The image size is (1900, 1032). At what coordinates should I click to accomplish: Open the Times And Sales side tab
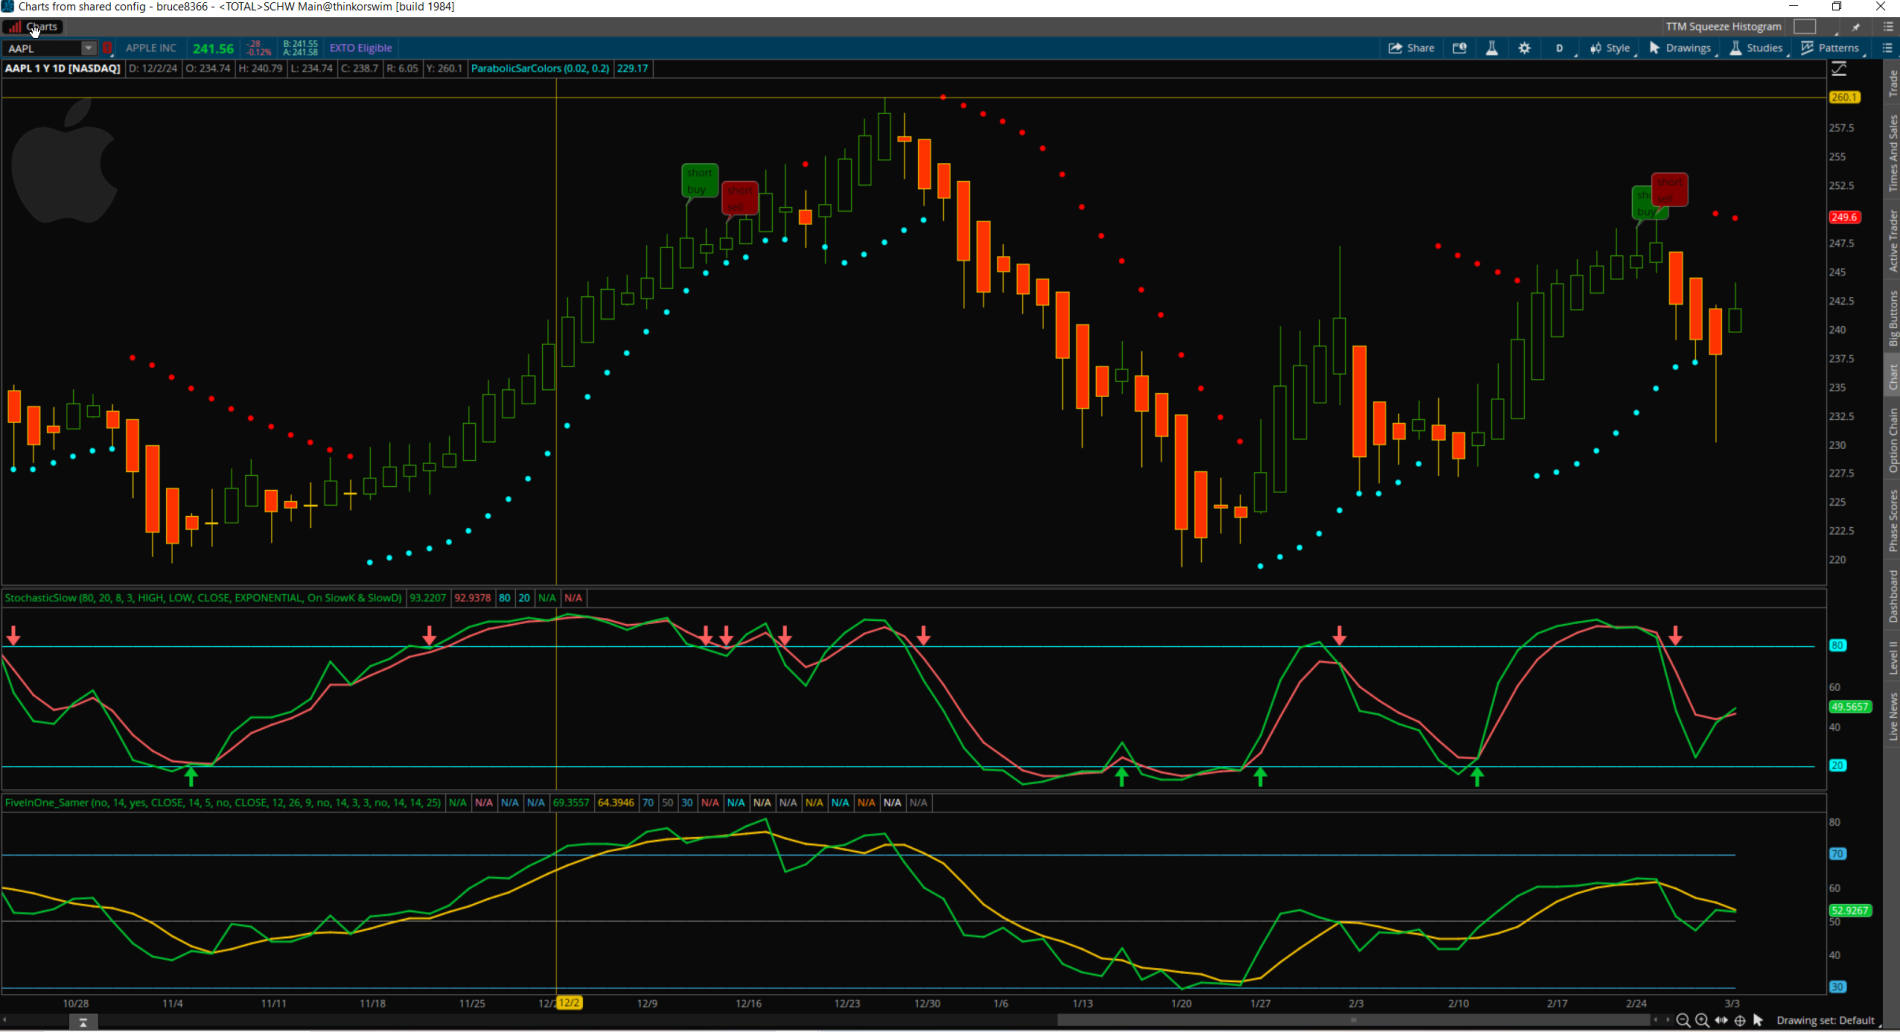tap(1892, 152)
